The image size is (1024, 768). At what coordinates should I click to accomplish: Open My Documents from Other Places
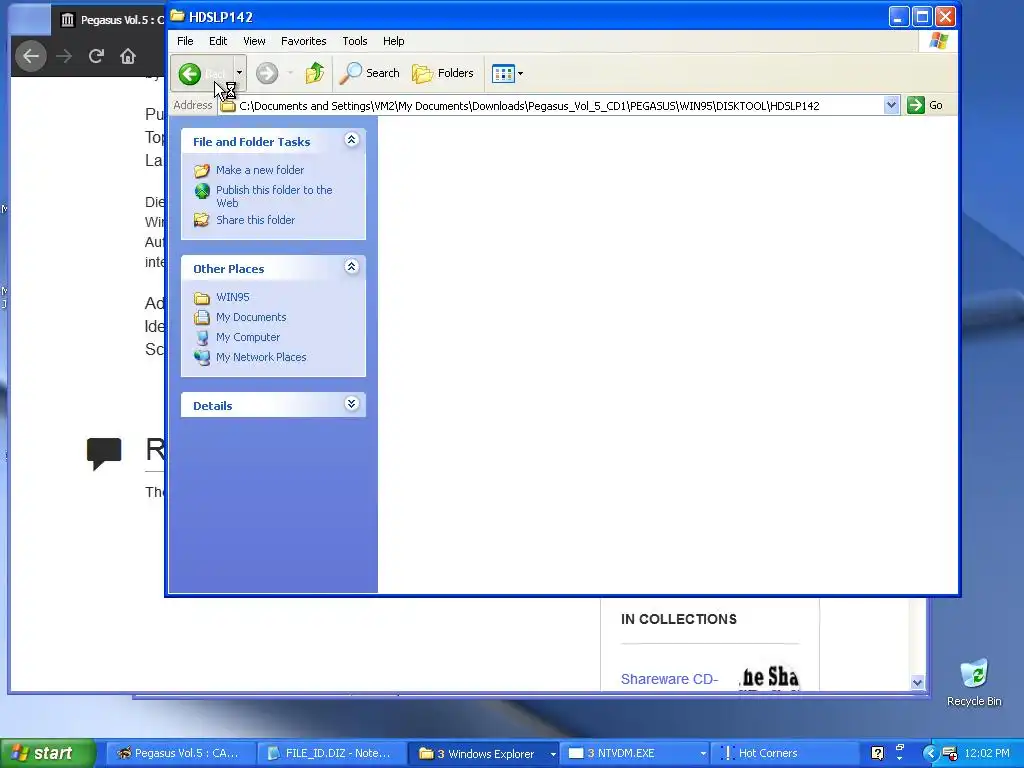(251, 317)
